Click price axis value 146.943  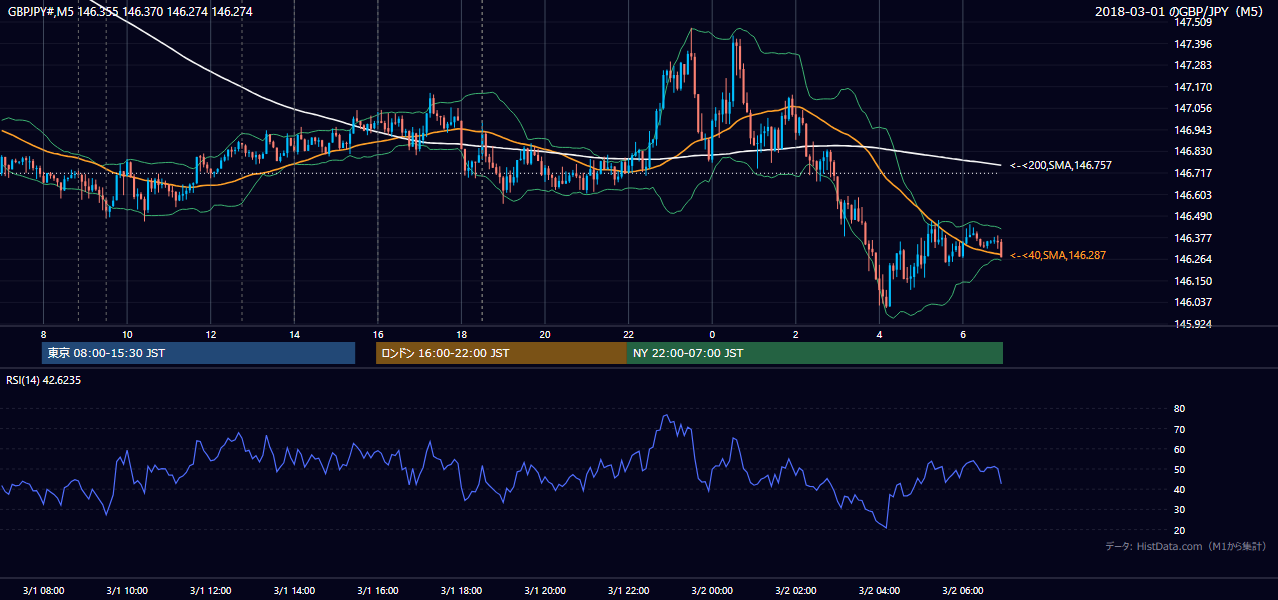(1193, 130)
